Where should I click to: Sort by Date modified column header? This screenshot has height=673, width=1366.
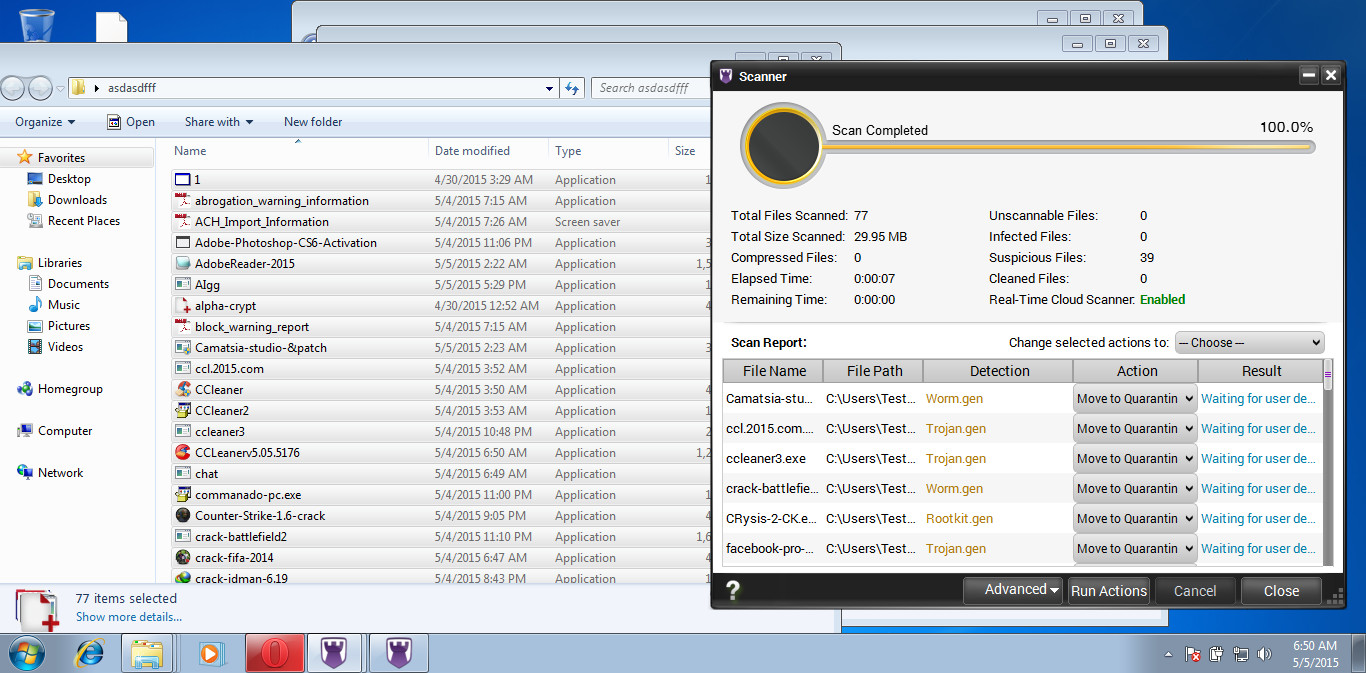click(x=487, y=151)
